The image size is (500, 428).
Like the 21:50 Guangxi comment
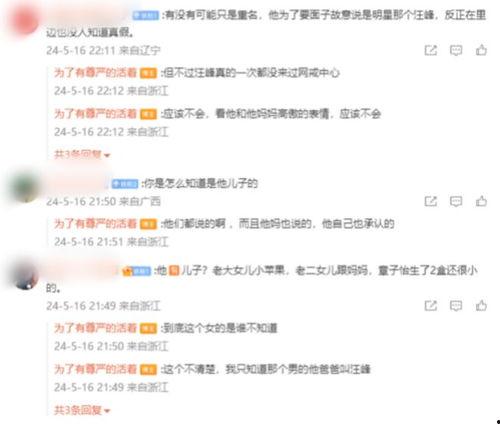pyautogui.click(x=481, y=201)
